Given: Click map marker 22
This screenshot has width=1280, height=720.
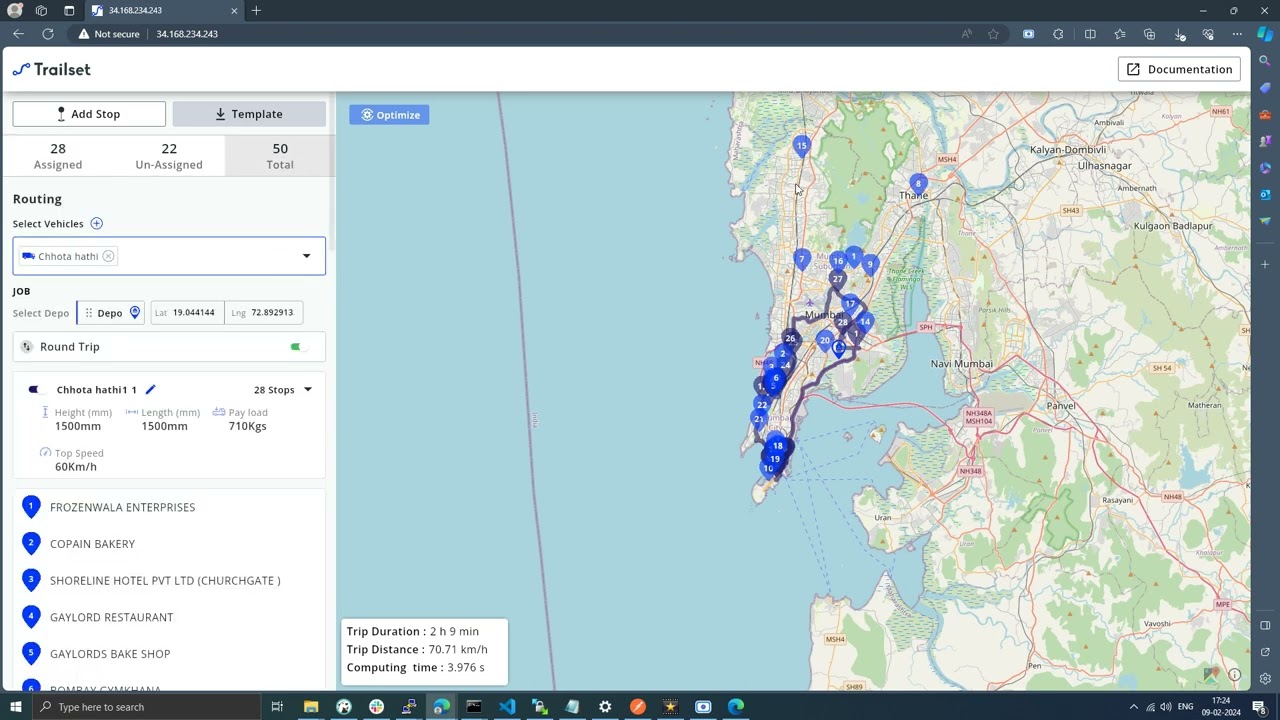Looking at the screenshot, I should (762, 406).
